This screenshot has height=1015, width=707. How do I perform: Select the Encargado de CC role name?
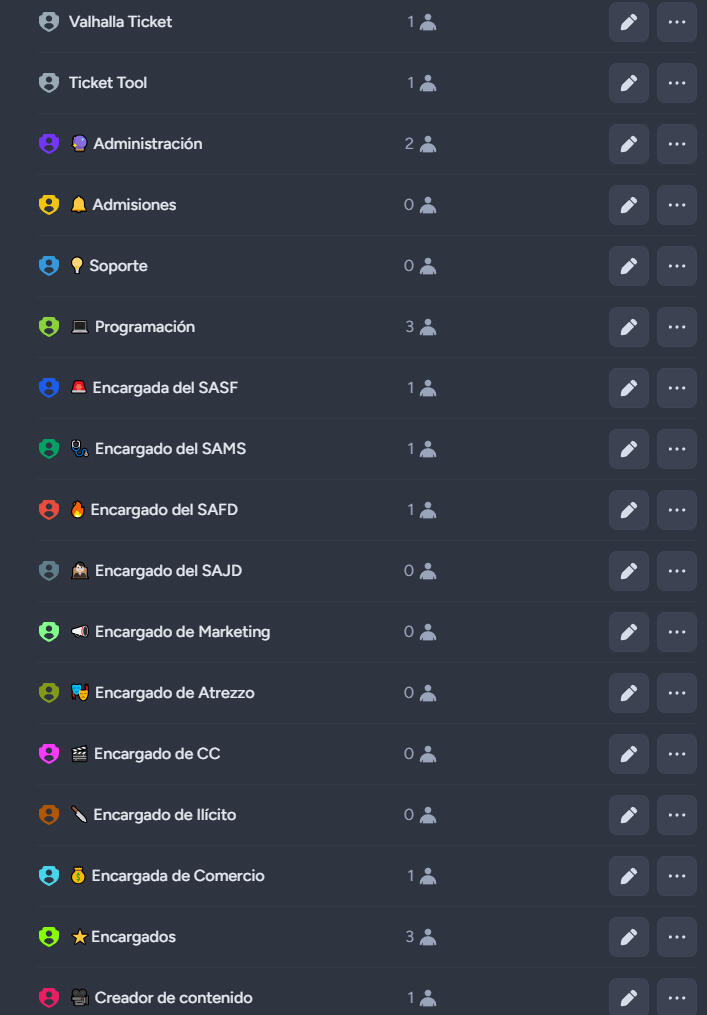point(157,754)
